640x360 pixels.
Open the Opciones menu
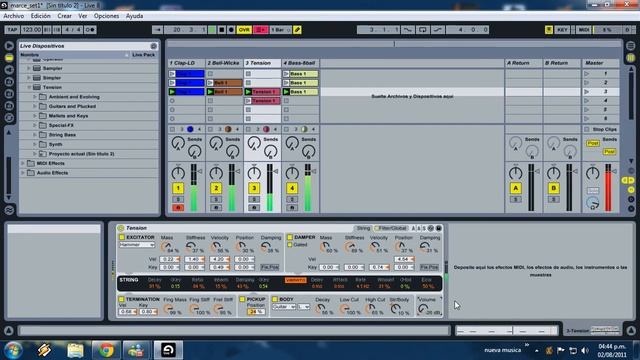pos(106,16)
